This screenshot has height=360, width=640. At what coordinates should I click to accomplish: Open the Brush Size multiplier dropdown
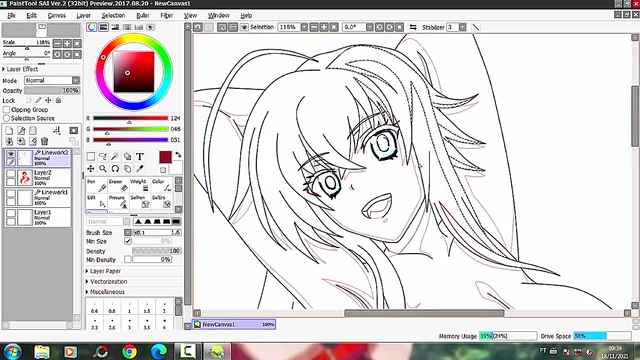coord(128,232)
